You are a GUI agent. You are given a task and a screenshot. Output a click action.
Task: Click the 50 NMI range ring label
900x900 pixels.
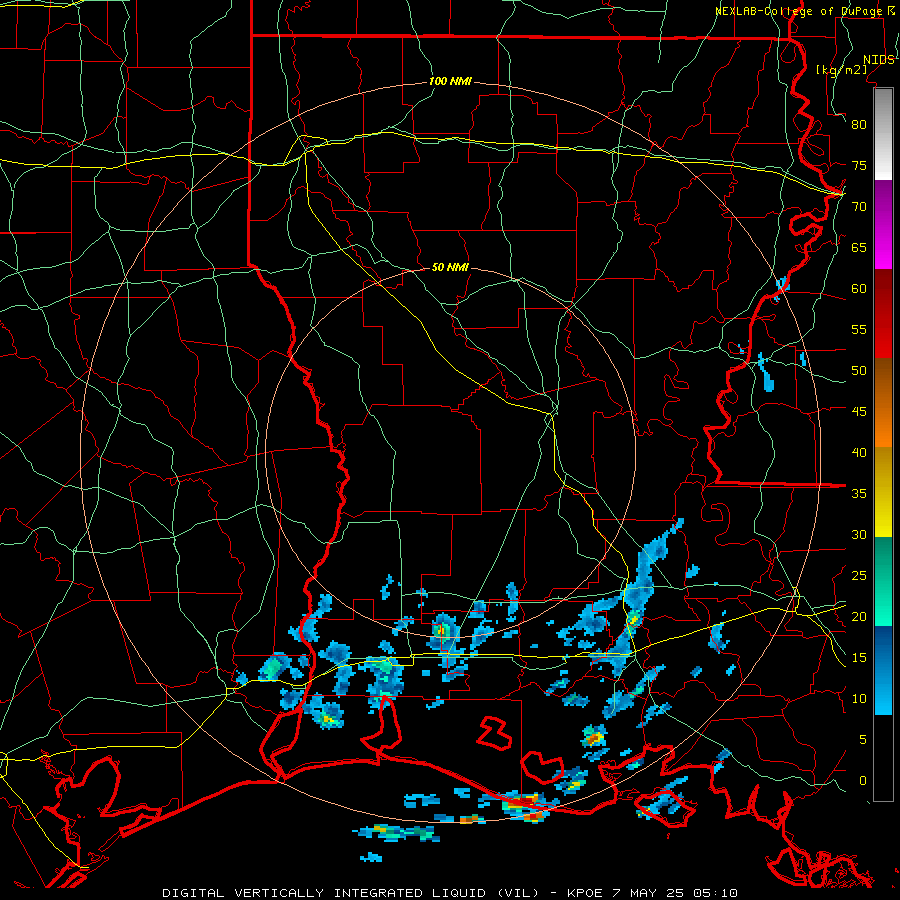(450, 267)
